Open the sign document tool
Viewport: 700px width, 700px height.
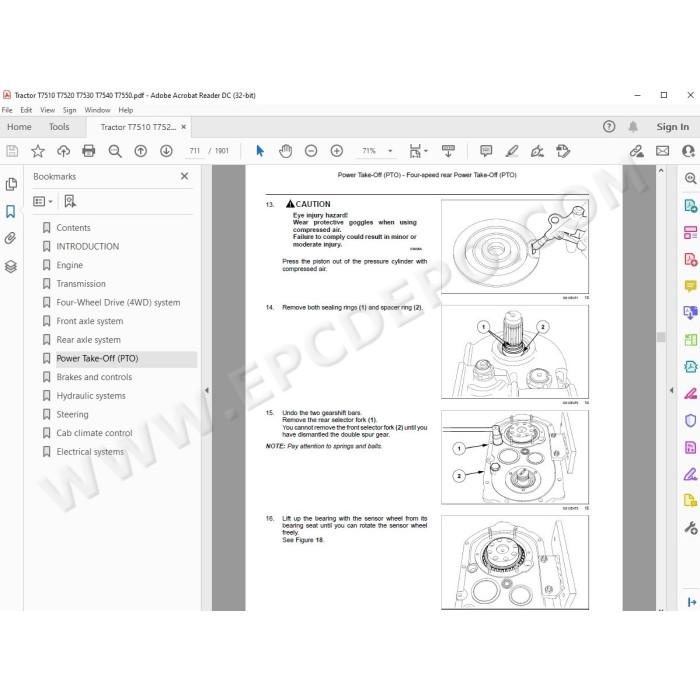click(x=537, y=151)
